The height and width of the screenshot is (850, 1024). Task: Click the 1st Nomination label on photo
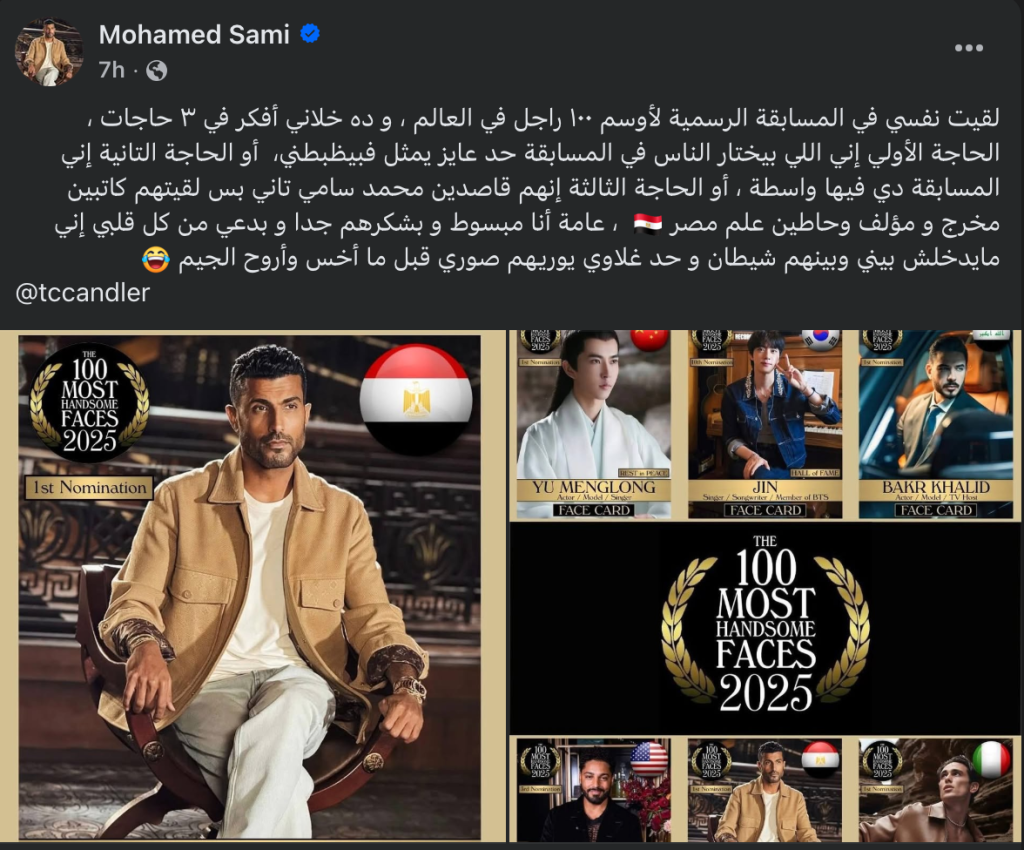[89, 488]
